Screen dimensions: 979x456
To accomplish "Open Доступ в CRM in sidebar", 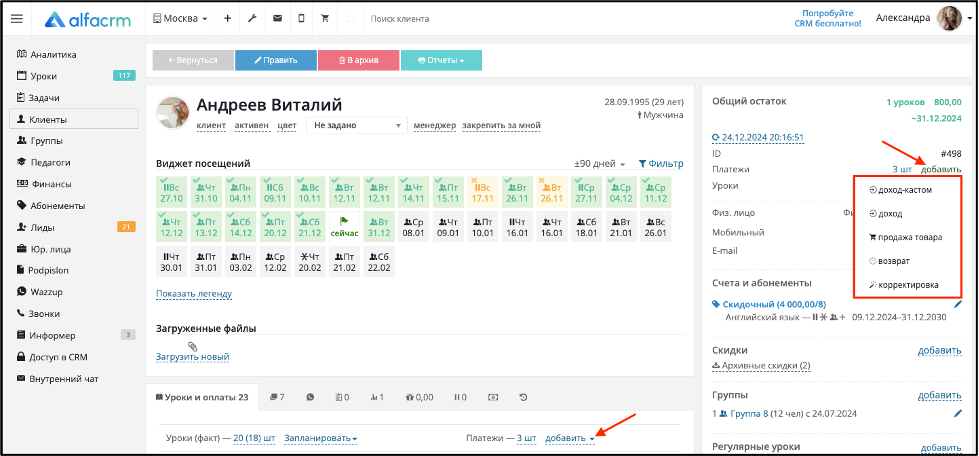I will coord(59,357).
